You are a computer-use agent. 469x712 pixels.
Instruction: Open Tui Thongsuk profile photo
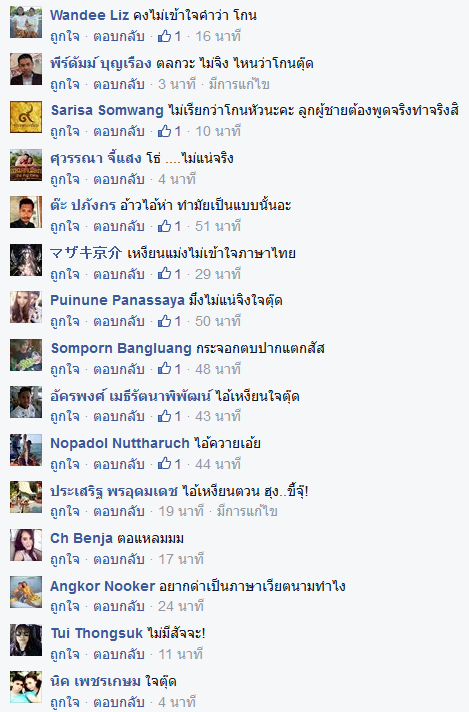(x=26, y=640)
